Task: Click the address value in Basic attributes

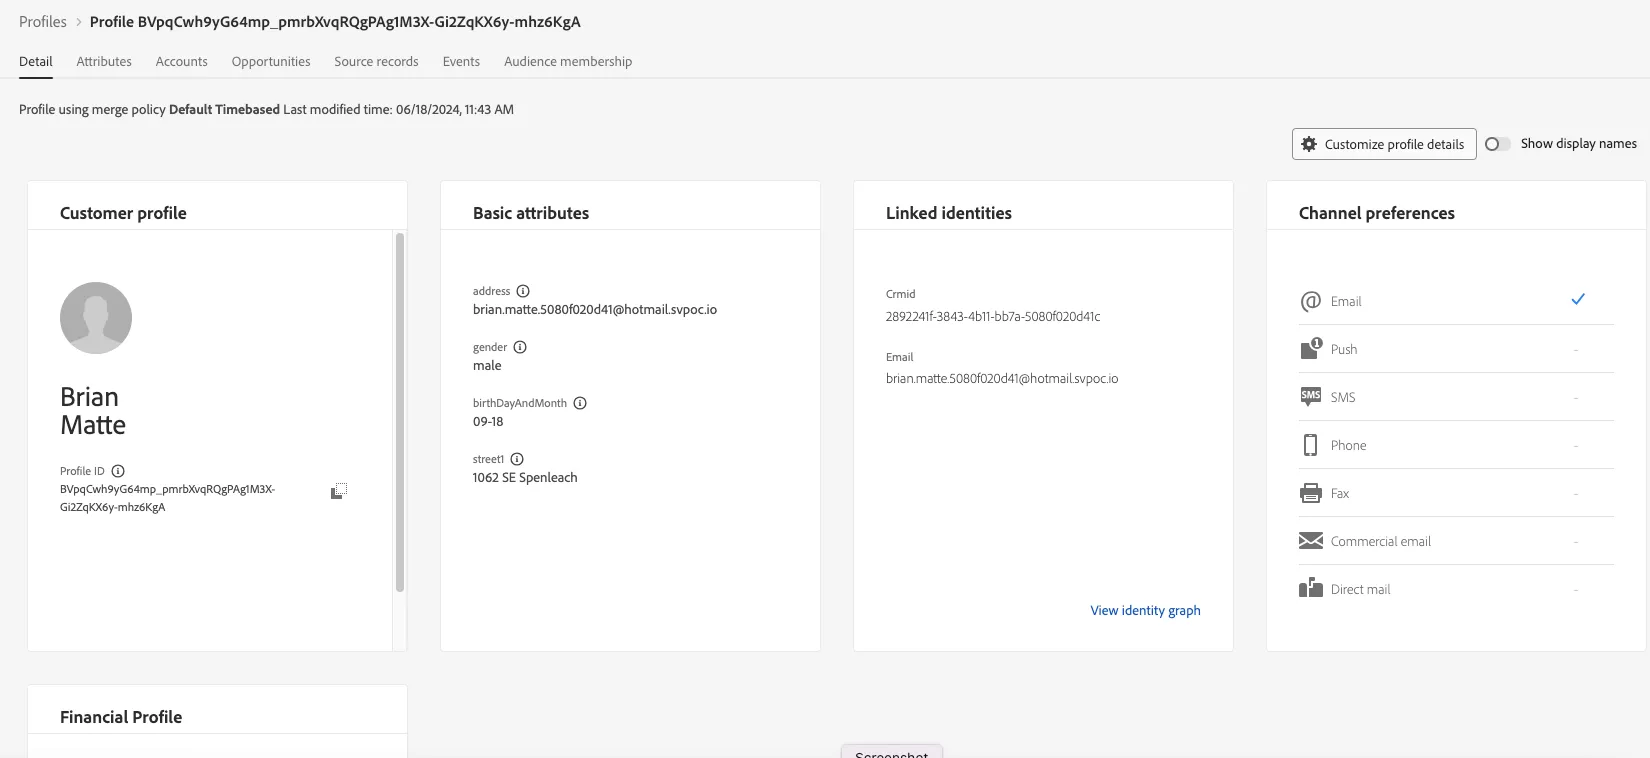Action: [x=595, y=309]
